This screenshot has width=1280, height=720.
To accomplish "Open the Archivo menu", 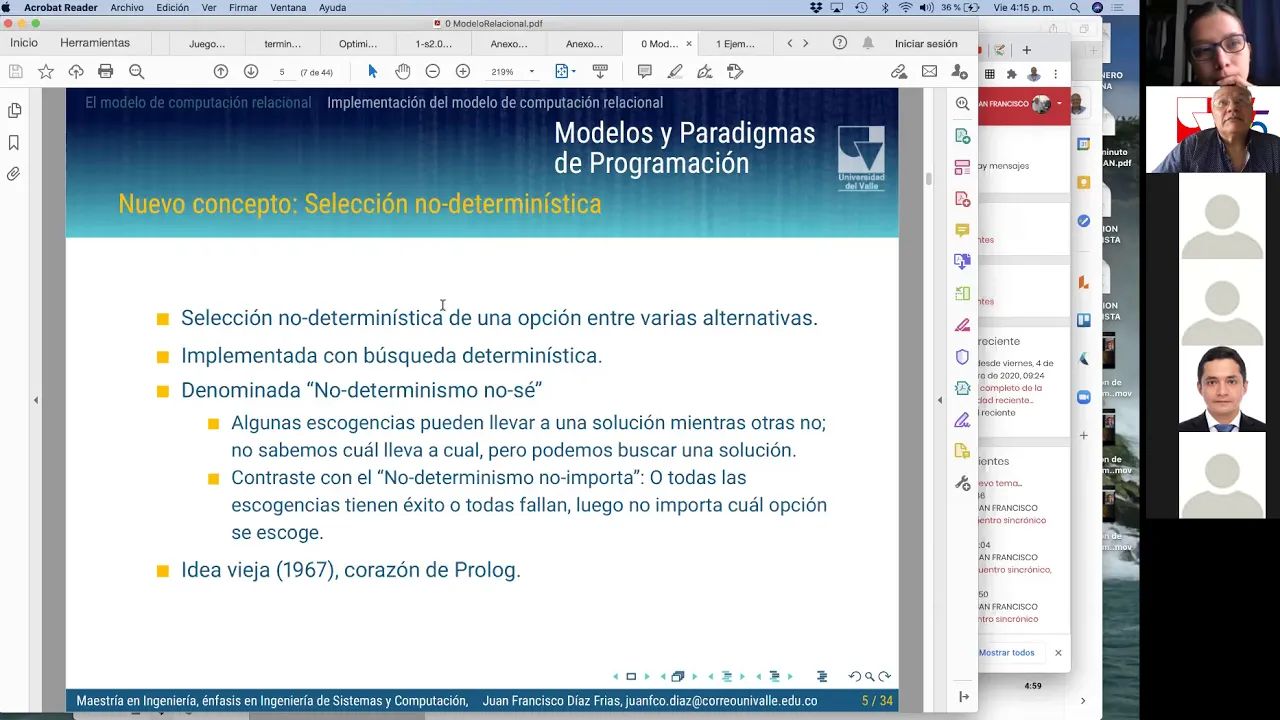I will 127,8.
